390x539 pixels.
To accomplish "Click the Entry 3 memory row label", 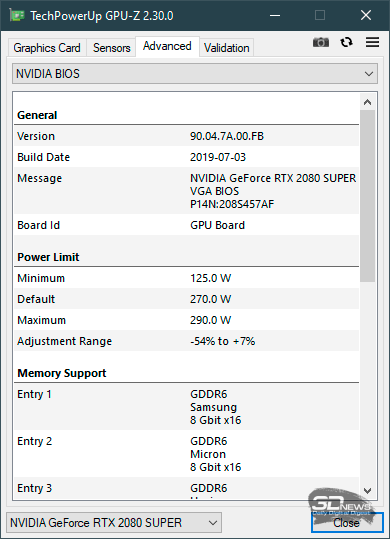I will (34, 488).
